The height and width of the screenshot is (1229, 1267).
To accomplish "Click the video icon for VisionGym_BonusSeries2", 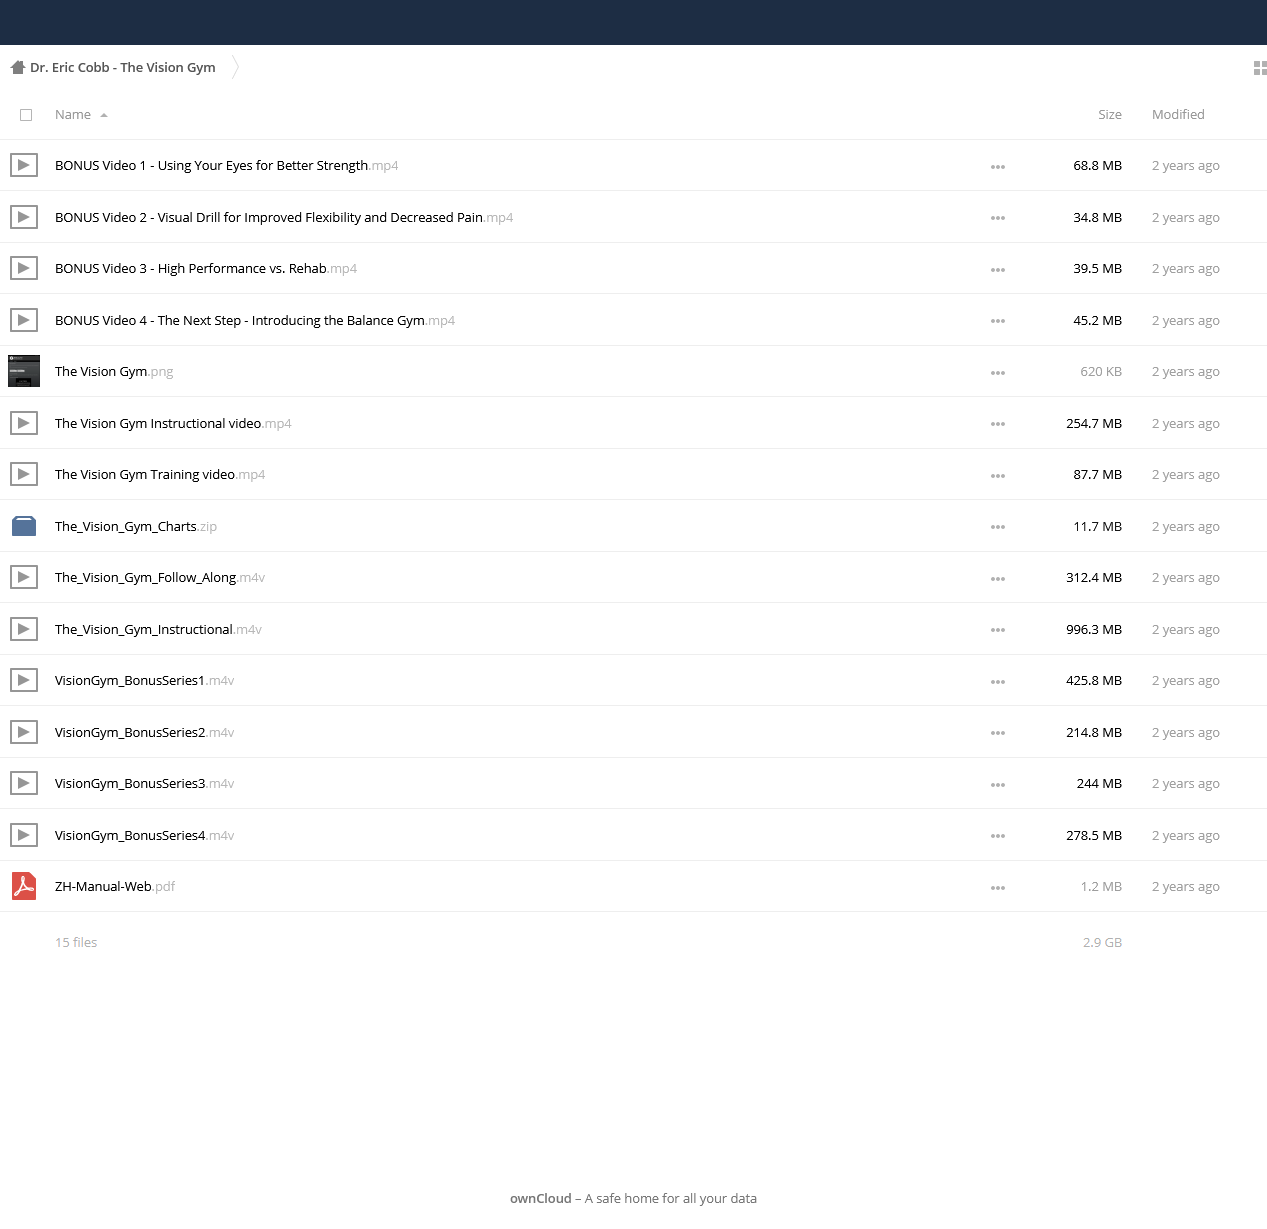I will click(24, 732).
